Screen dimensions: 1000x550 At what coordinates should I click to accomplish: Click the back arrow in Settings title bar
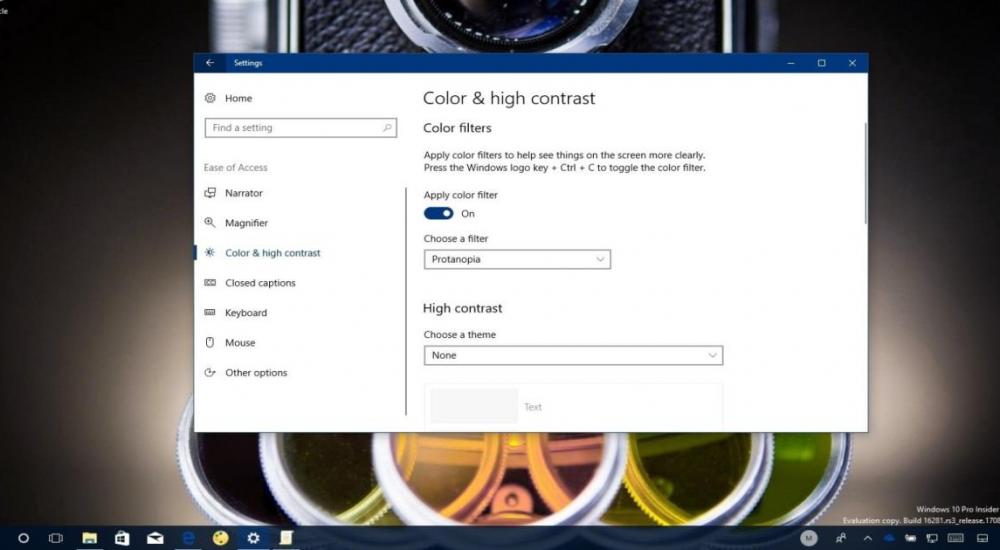click(x=210, y=63)
